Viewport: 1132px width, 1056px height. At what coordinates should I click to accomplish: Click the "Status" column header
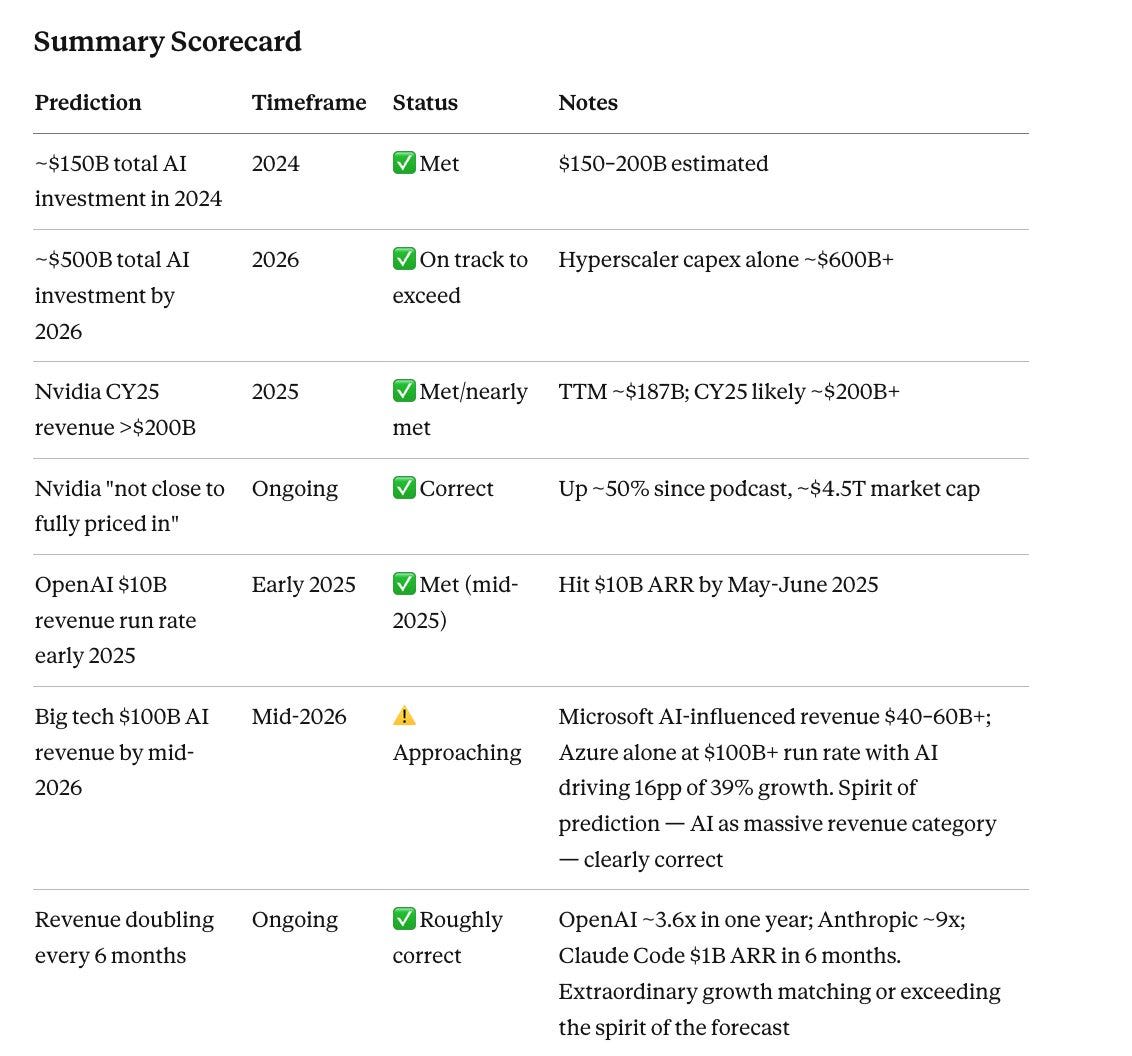425,102
